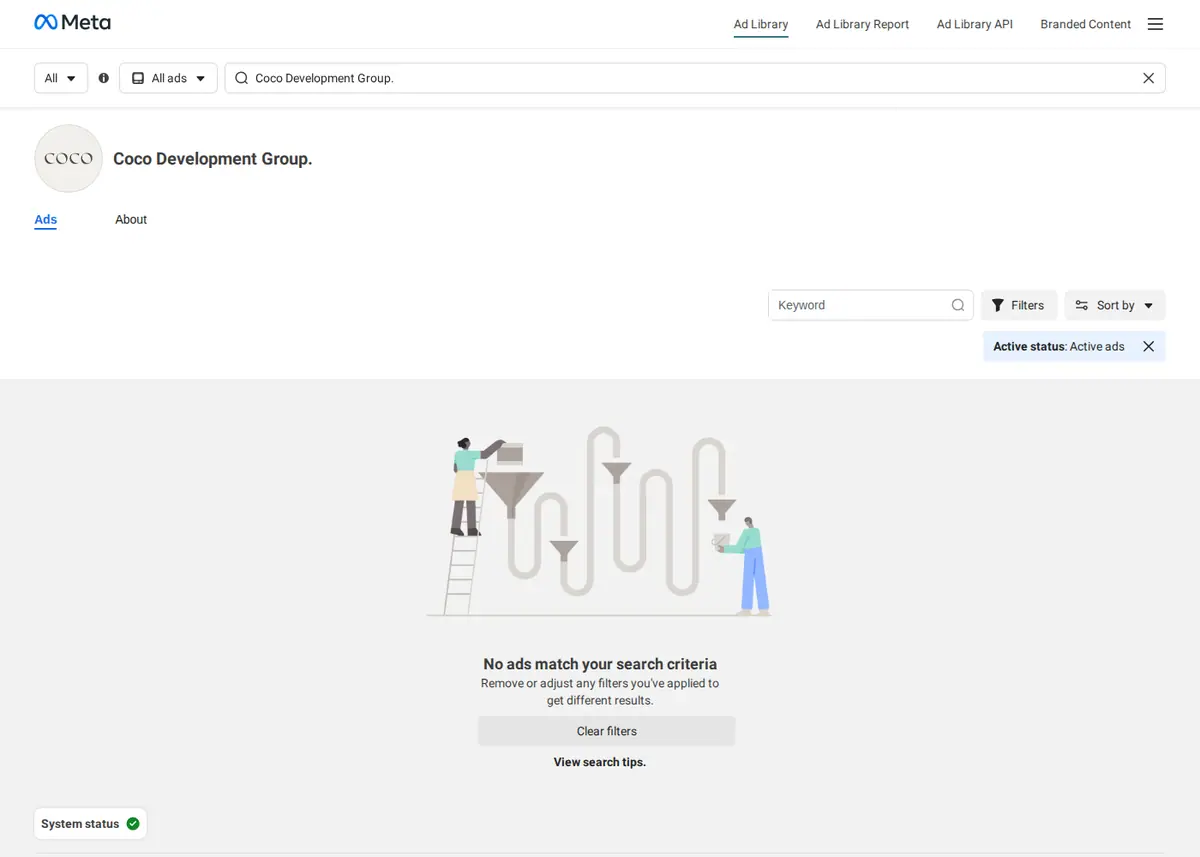Click the magnifier in Keyword field
Screen dimensions: 1200x857
(x=957, y=305)
